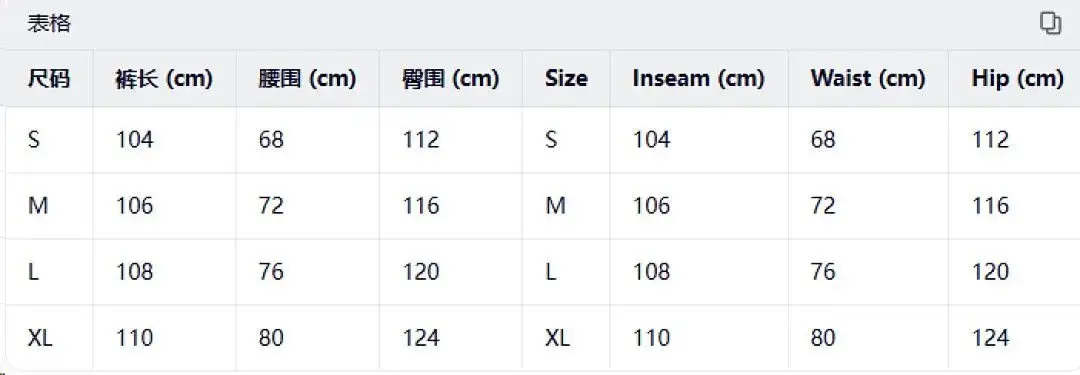This screenshot has height=375, width=1080.
Task: Select the 臀围 (cm) column header
Action: click(450, 79)
